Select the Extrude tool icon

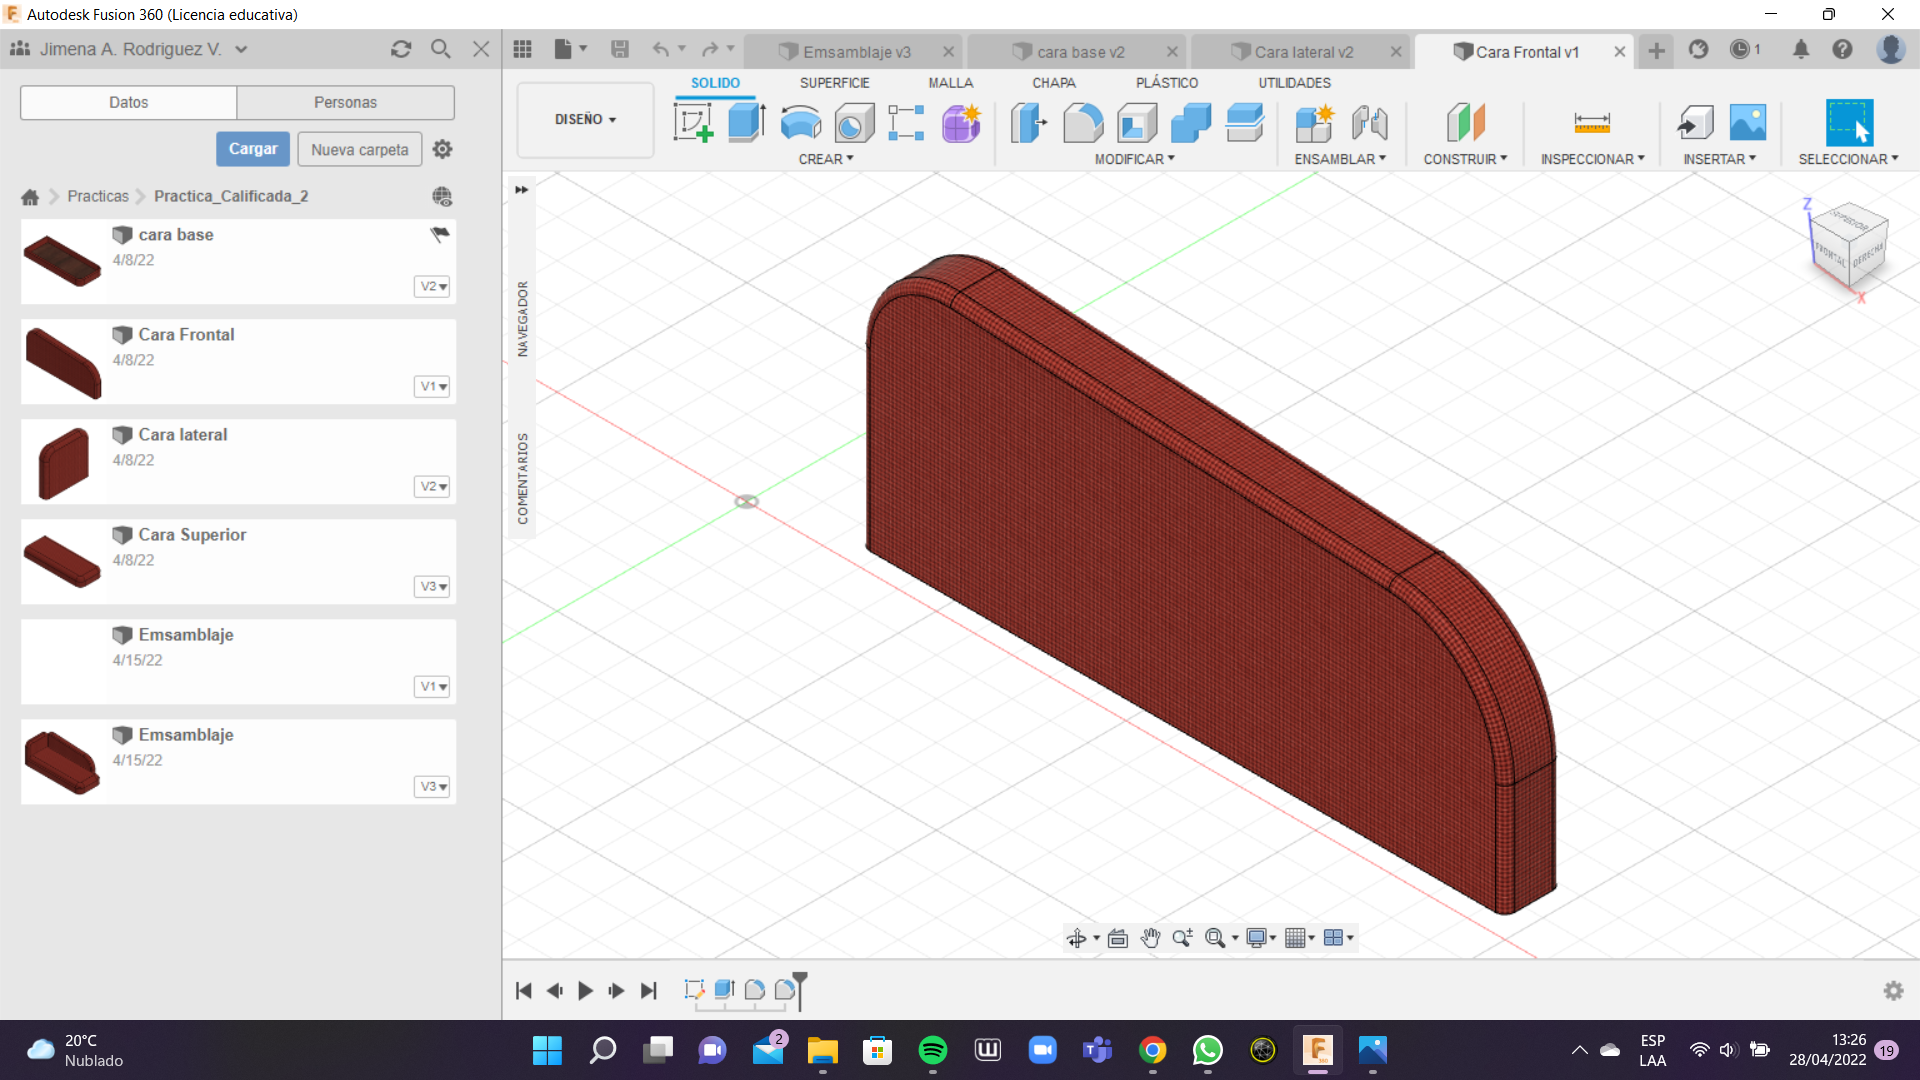(747, 123)
